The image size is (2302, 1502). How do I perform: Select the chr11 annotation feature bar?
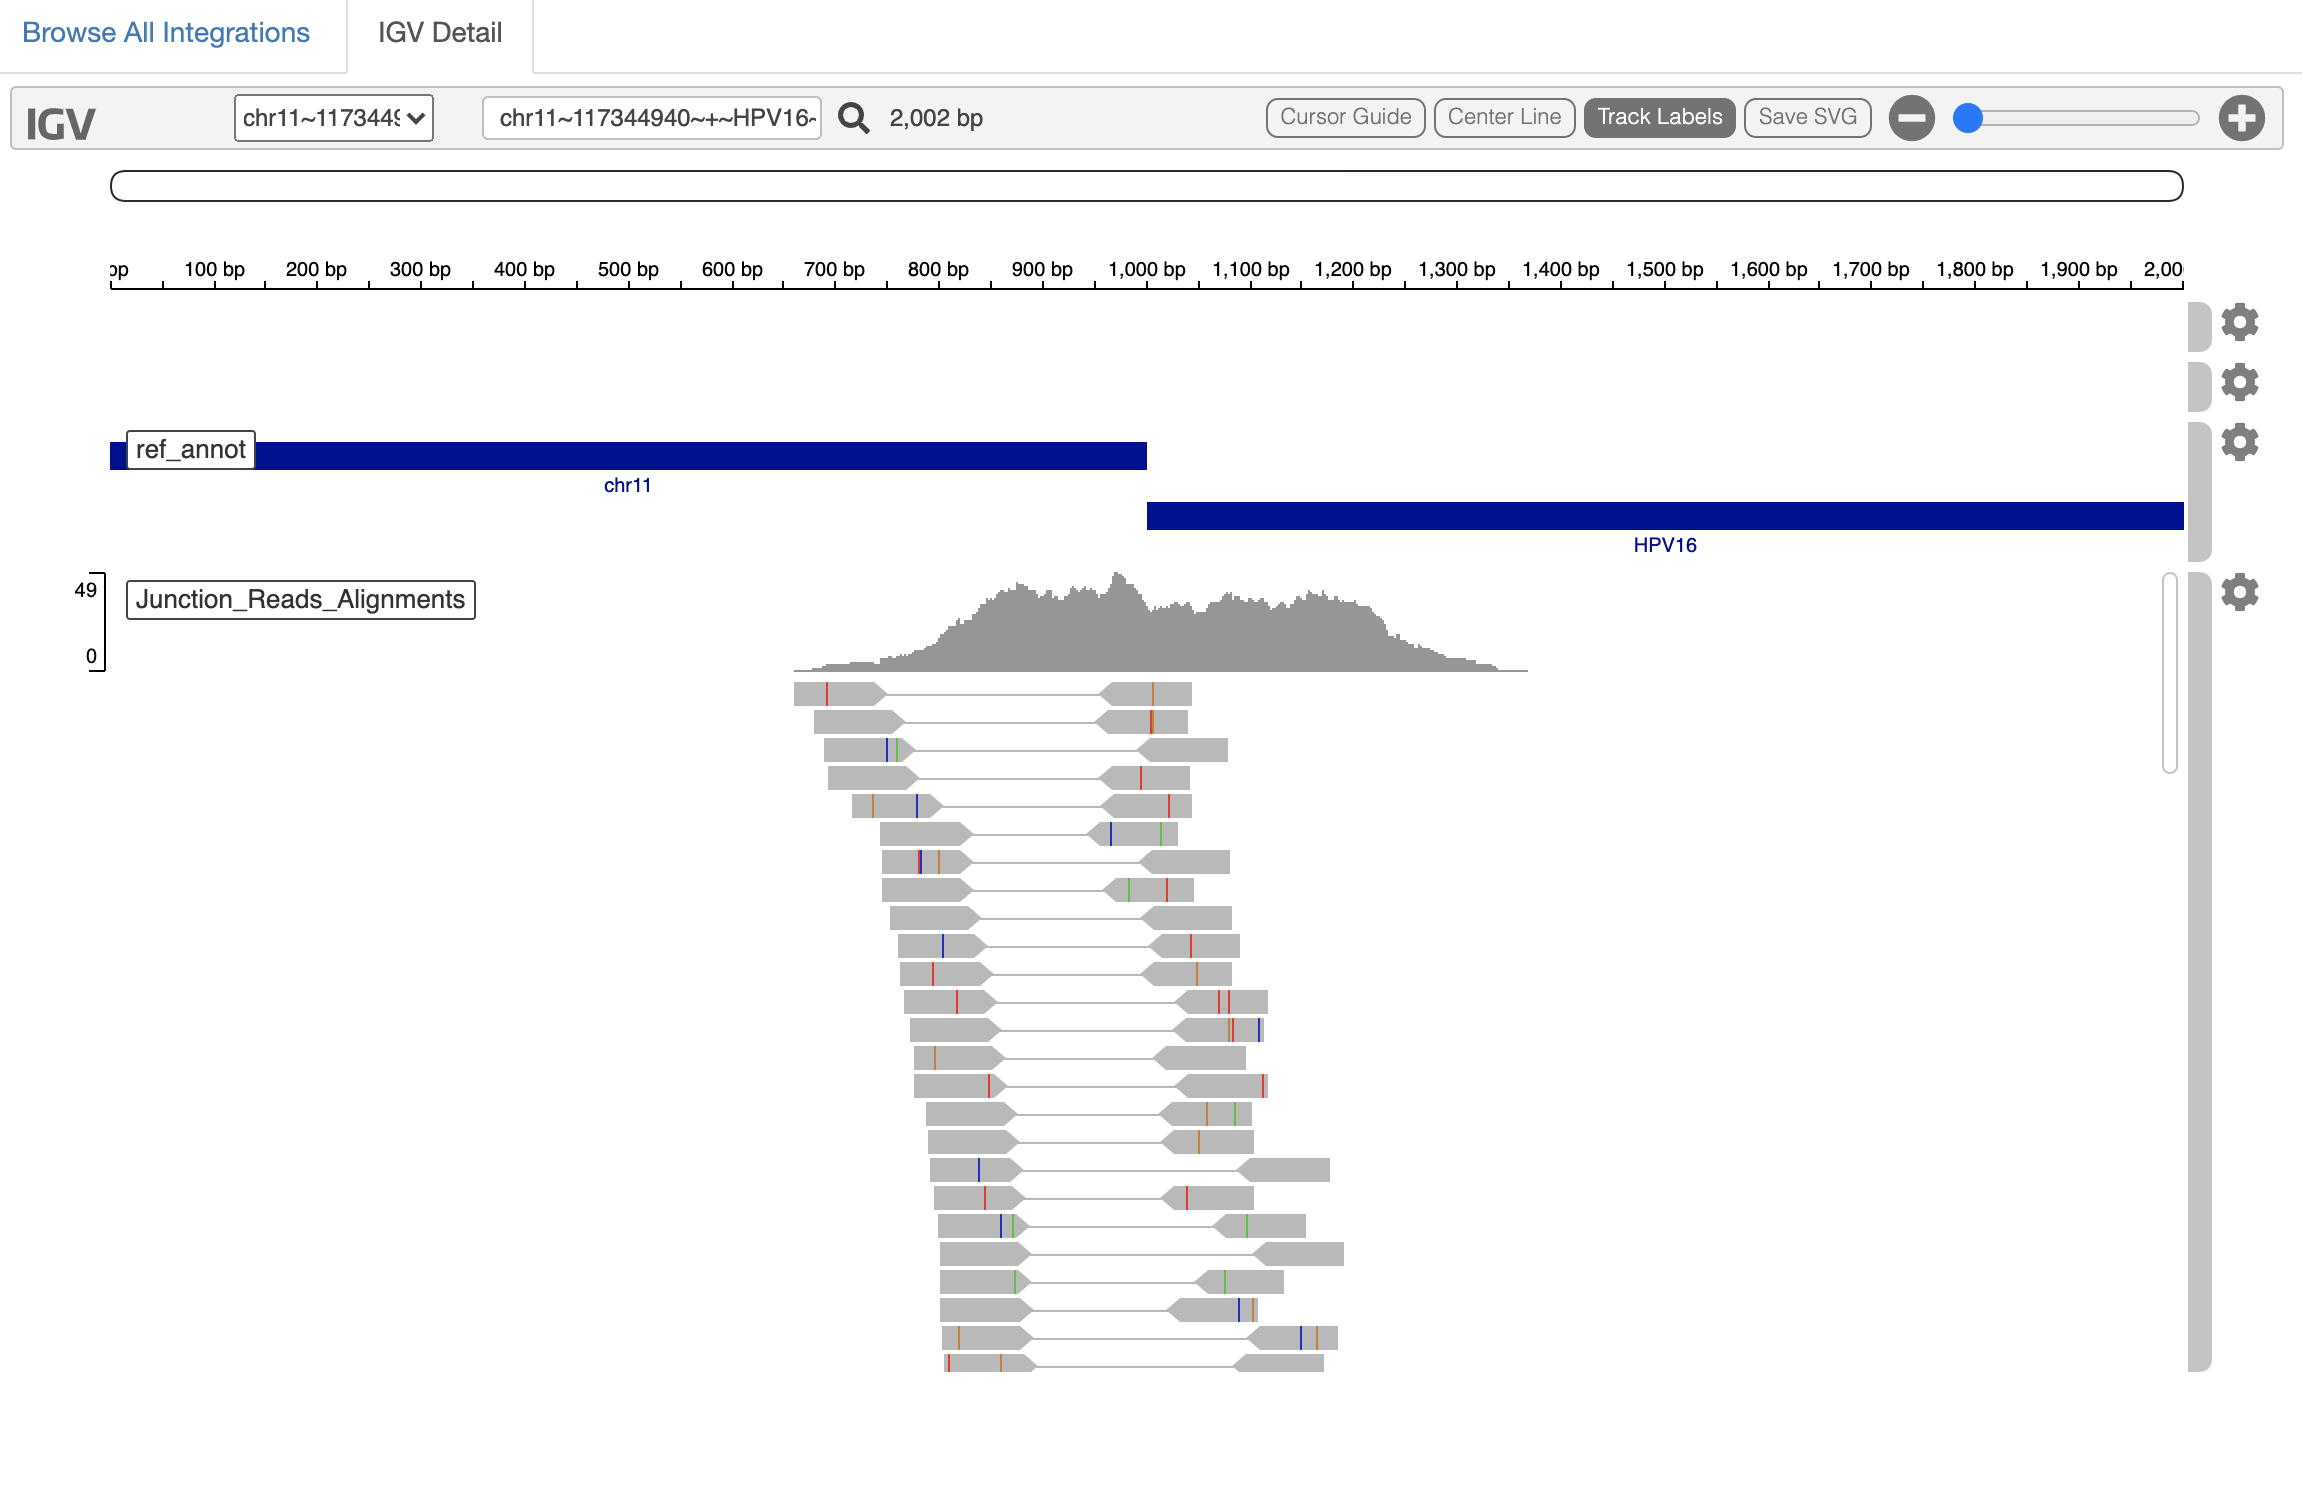(x=628, y=456)
